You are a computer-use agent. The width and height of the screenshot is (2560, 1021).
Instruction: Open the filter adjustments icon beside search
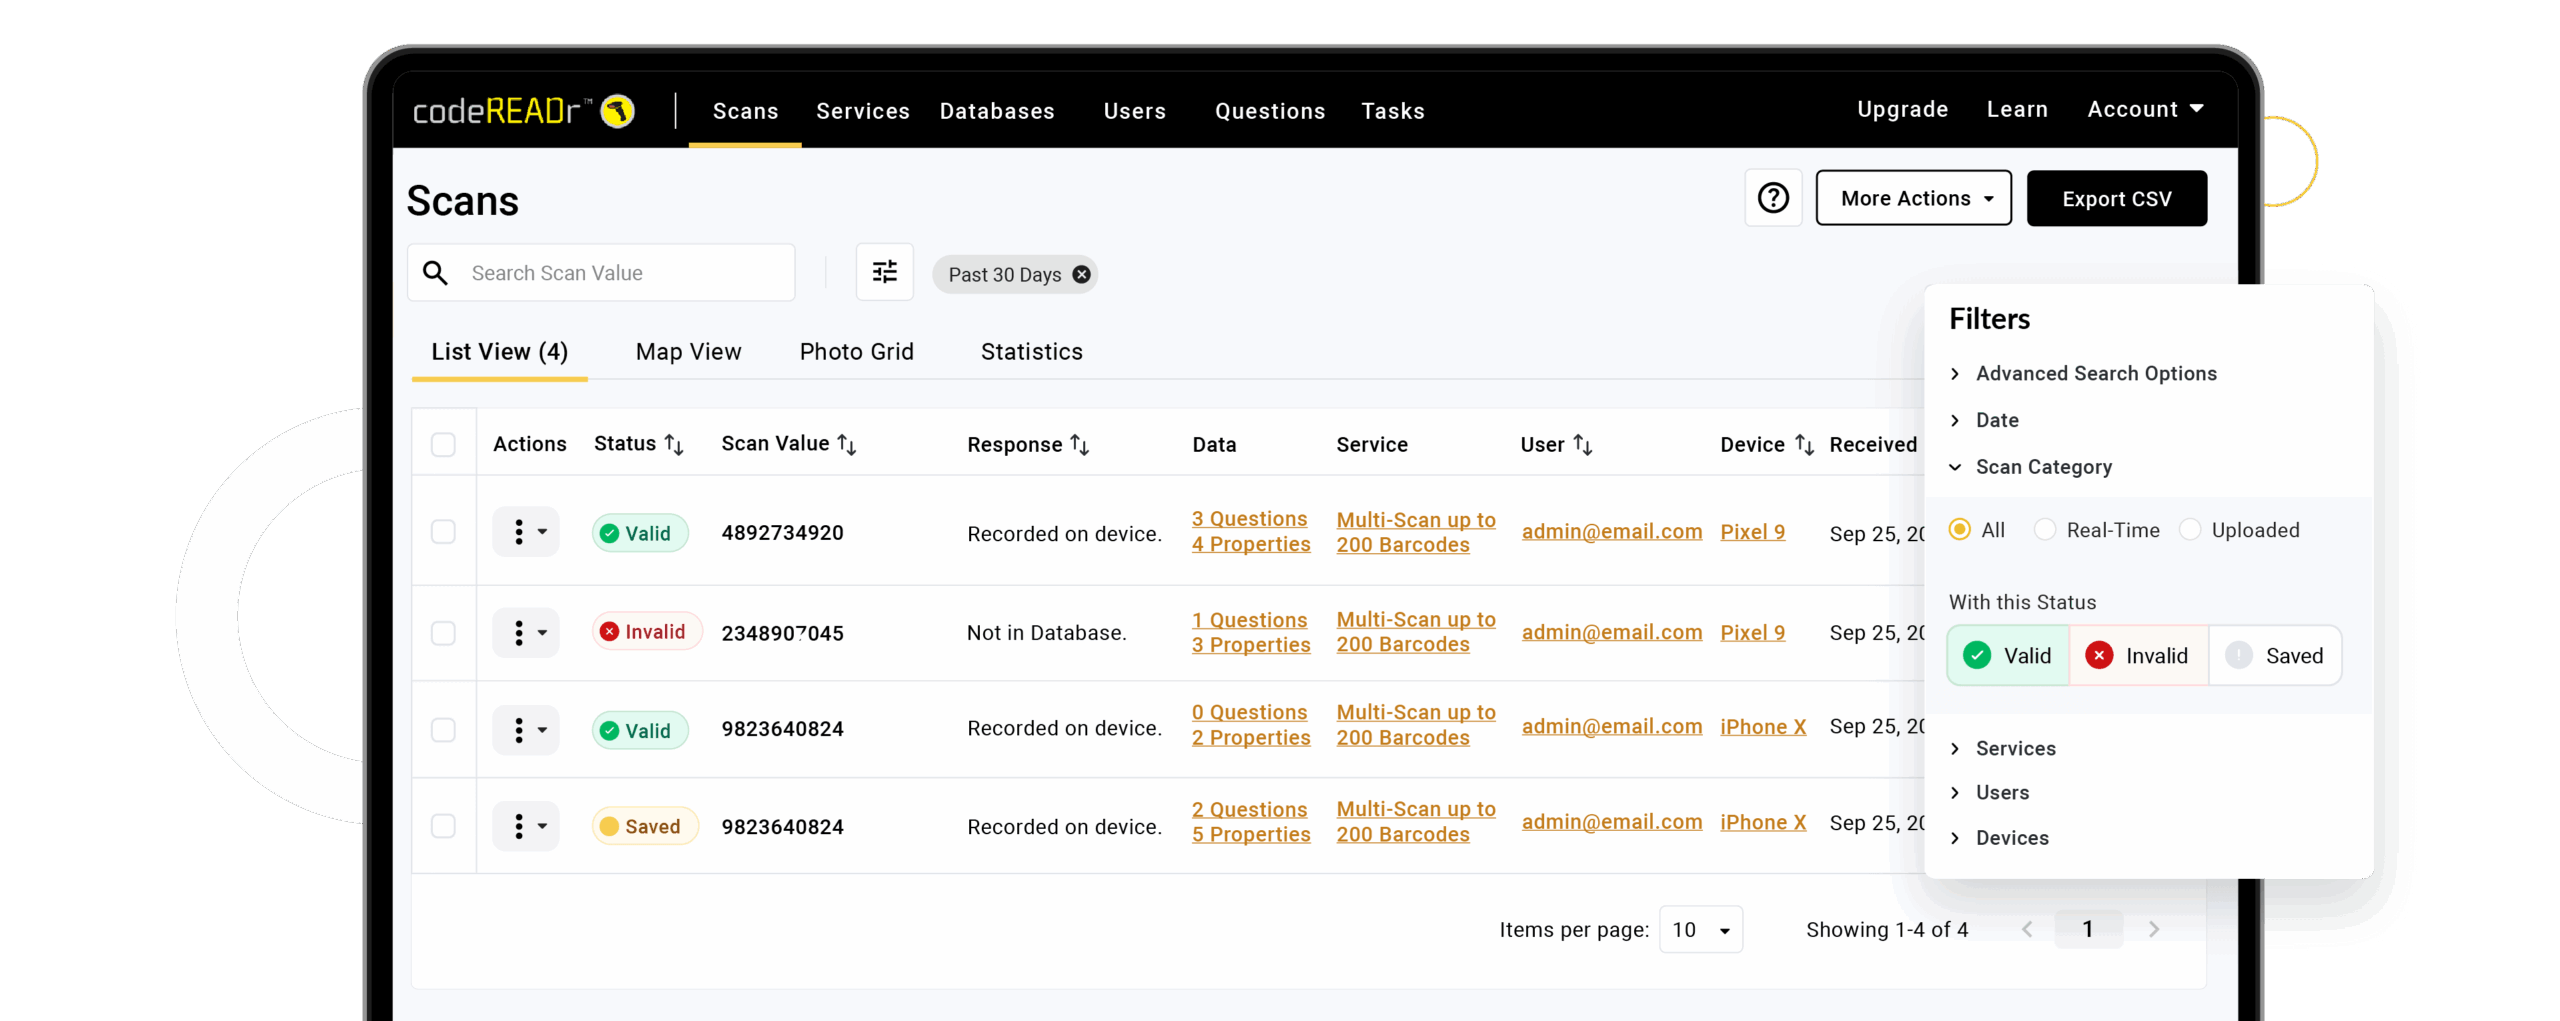click(x=884, y=271)
